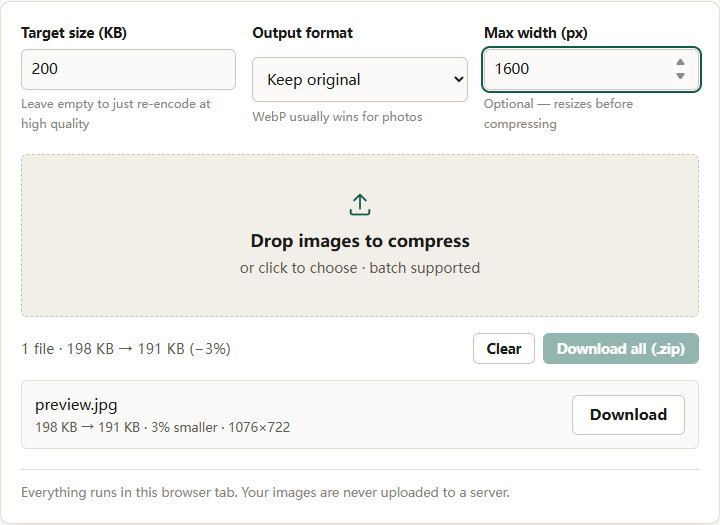Click the 'Output format' label
The width and height of the screenshot is (720, 525).
303,33
